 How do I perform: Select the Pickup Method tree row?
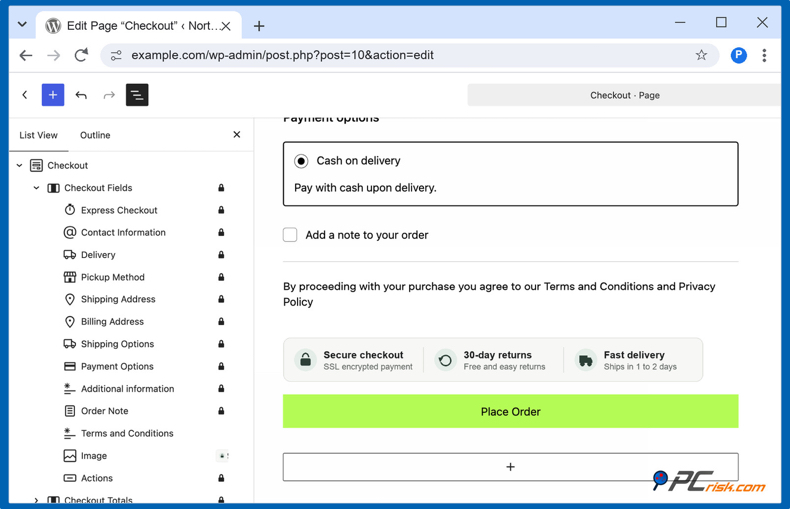112,277
